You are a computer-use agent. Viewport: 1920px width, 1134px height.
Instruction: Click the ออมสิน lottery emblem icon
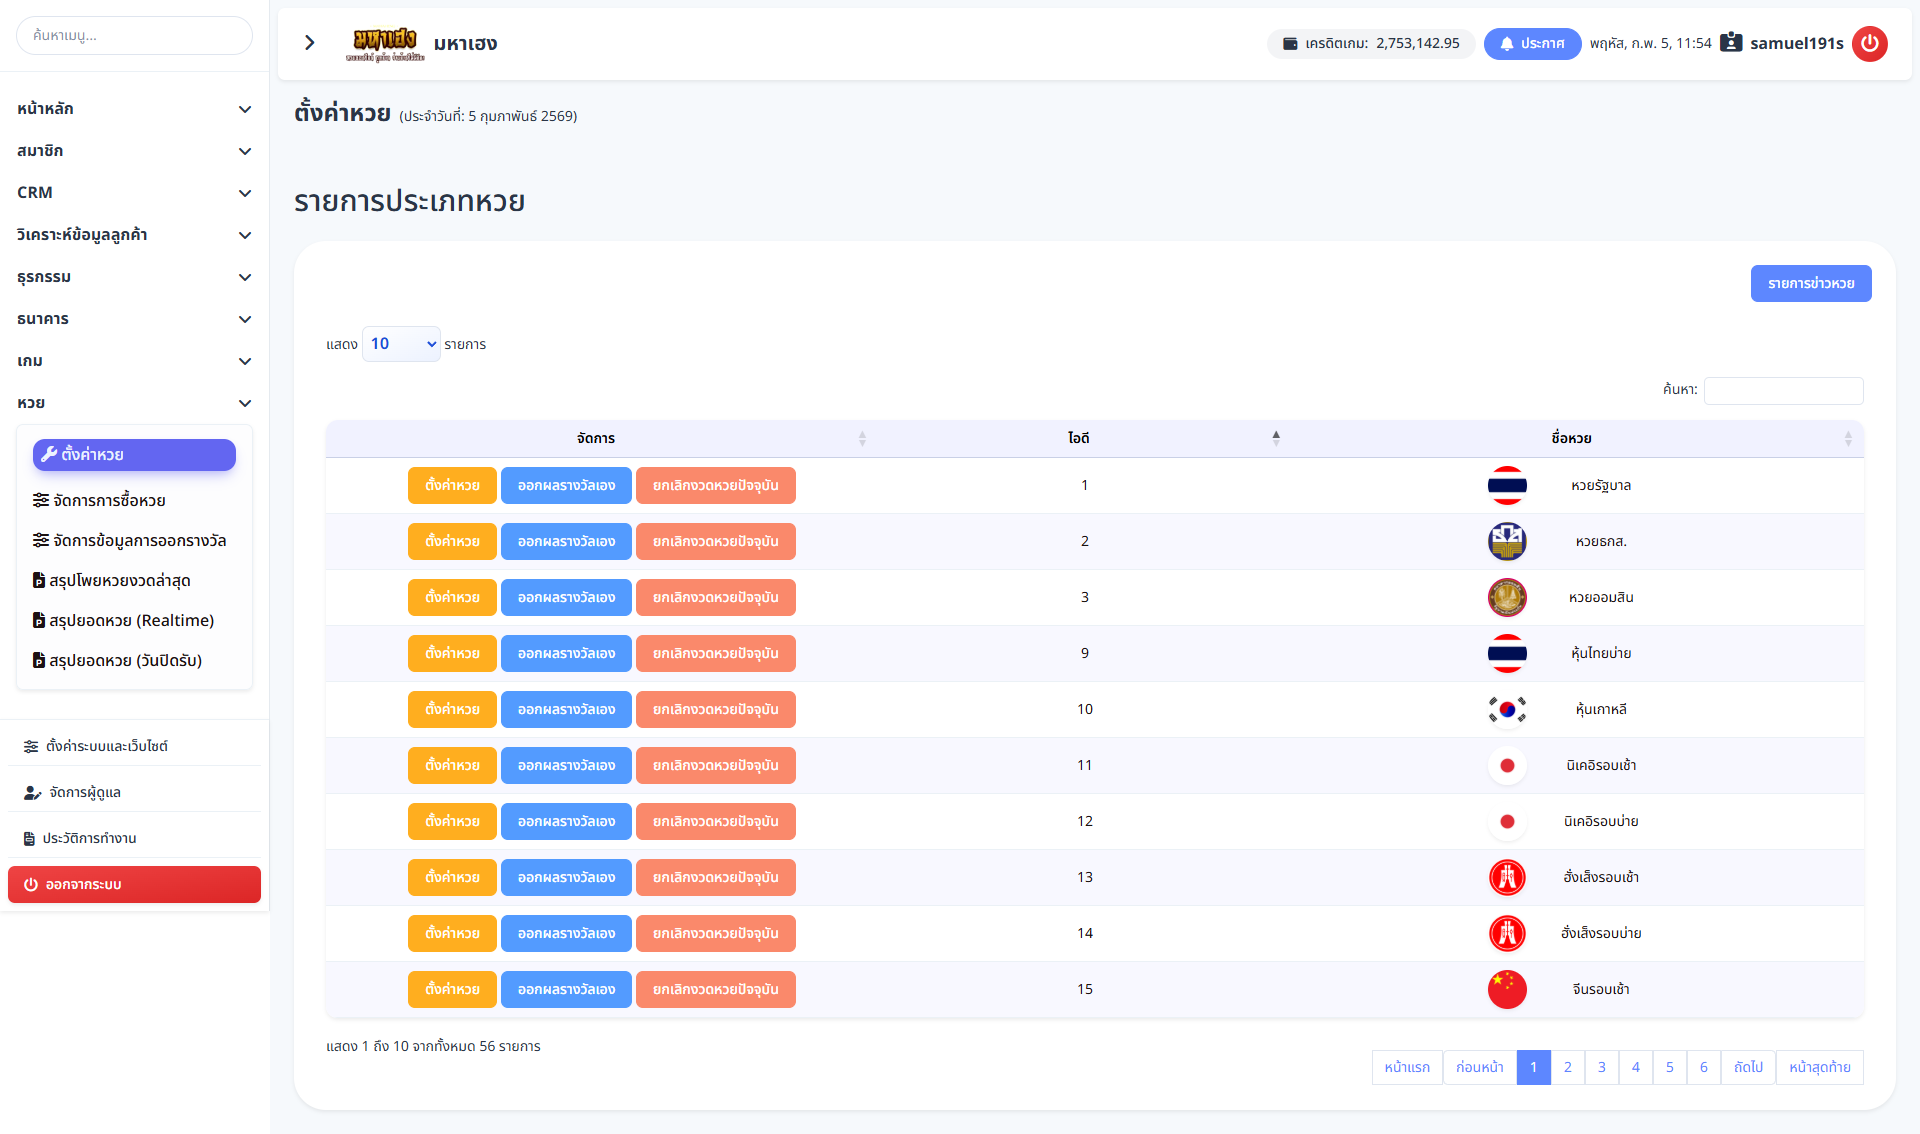pos(1506,597)
